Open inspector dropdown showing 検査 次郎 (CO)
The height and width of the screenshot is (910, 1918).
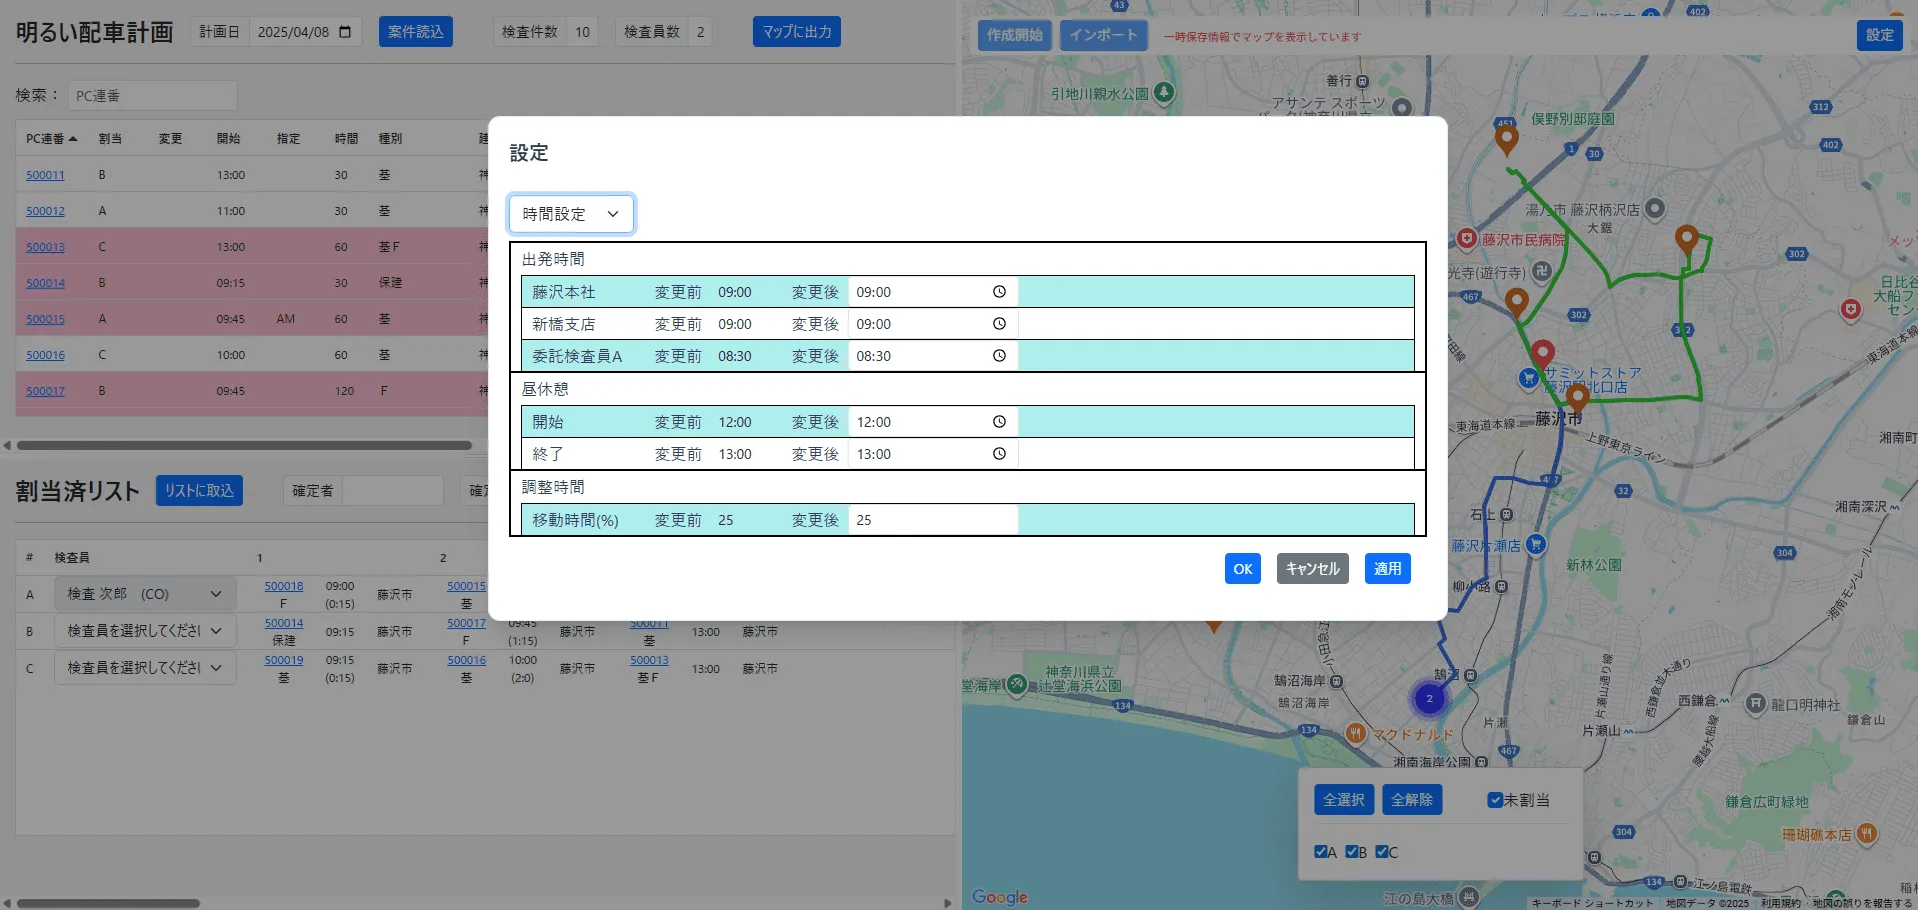[x=144, y=594]
